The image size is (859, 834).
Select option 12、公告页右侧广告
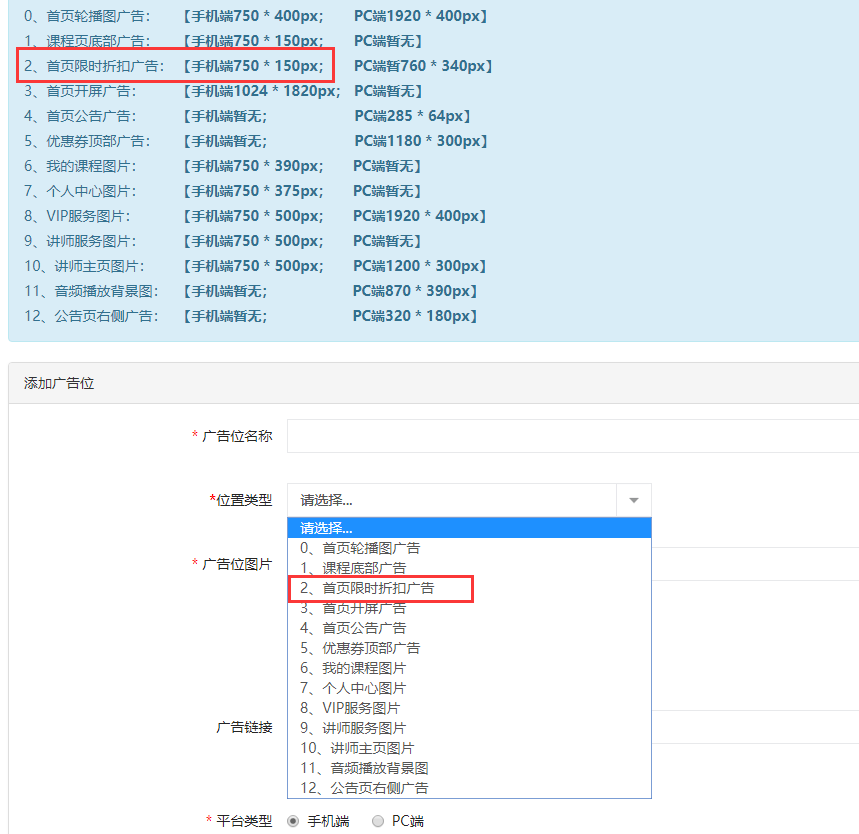click(469, 788)
